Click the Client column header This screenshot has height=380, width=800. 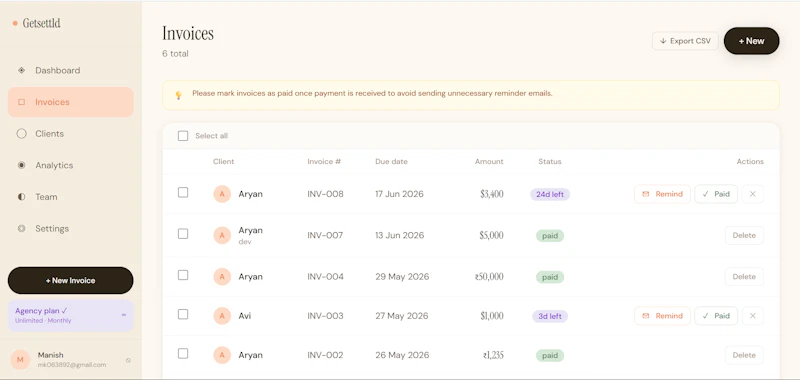[x=223, y=161]
